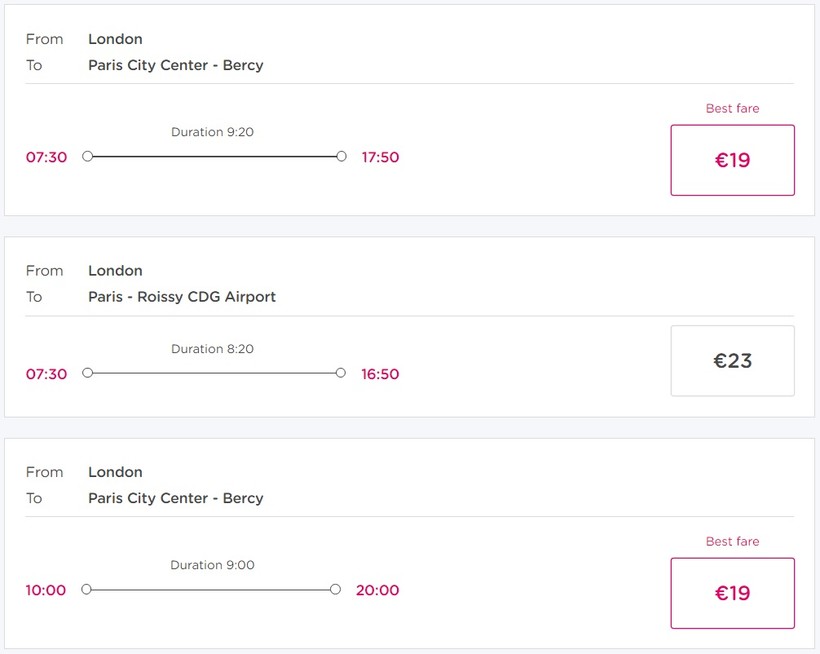Click the 20:00 arrival time
Viewport: 820px width, 654px height.
click(x=377, y=590)
